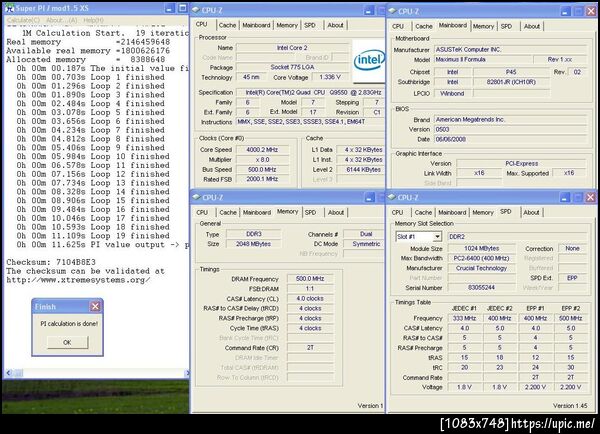Select the CPU tab in the CPU-Z SPD window

pyautogui.click(x=397, y=212)
